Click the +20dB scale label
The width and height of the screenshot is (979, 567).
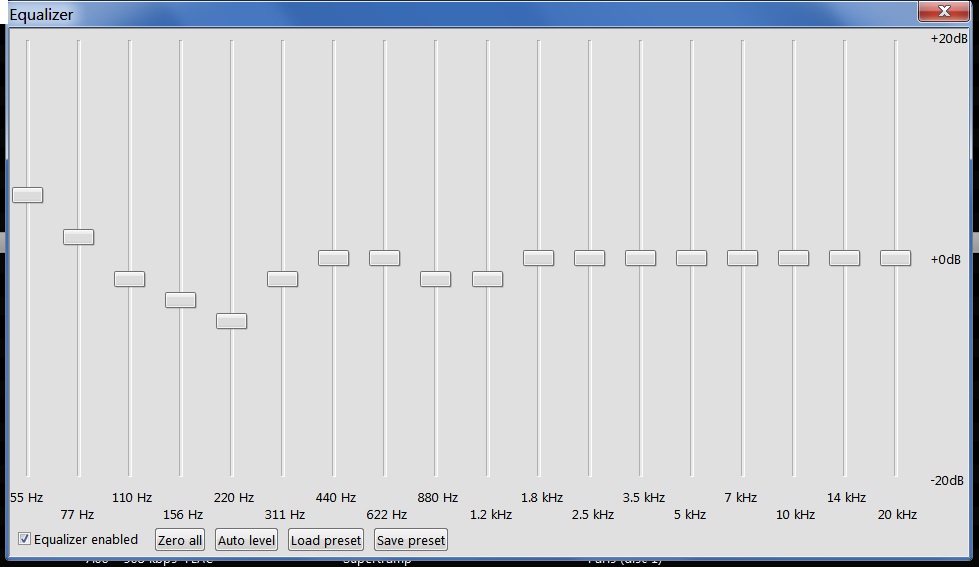tap(948, 39)
